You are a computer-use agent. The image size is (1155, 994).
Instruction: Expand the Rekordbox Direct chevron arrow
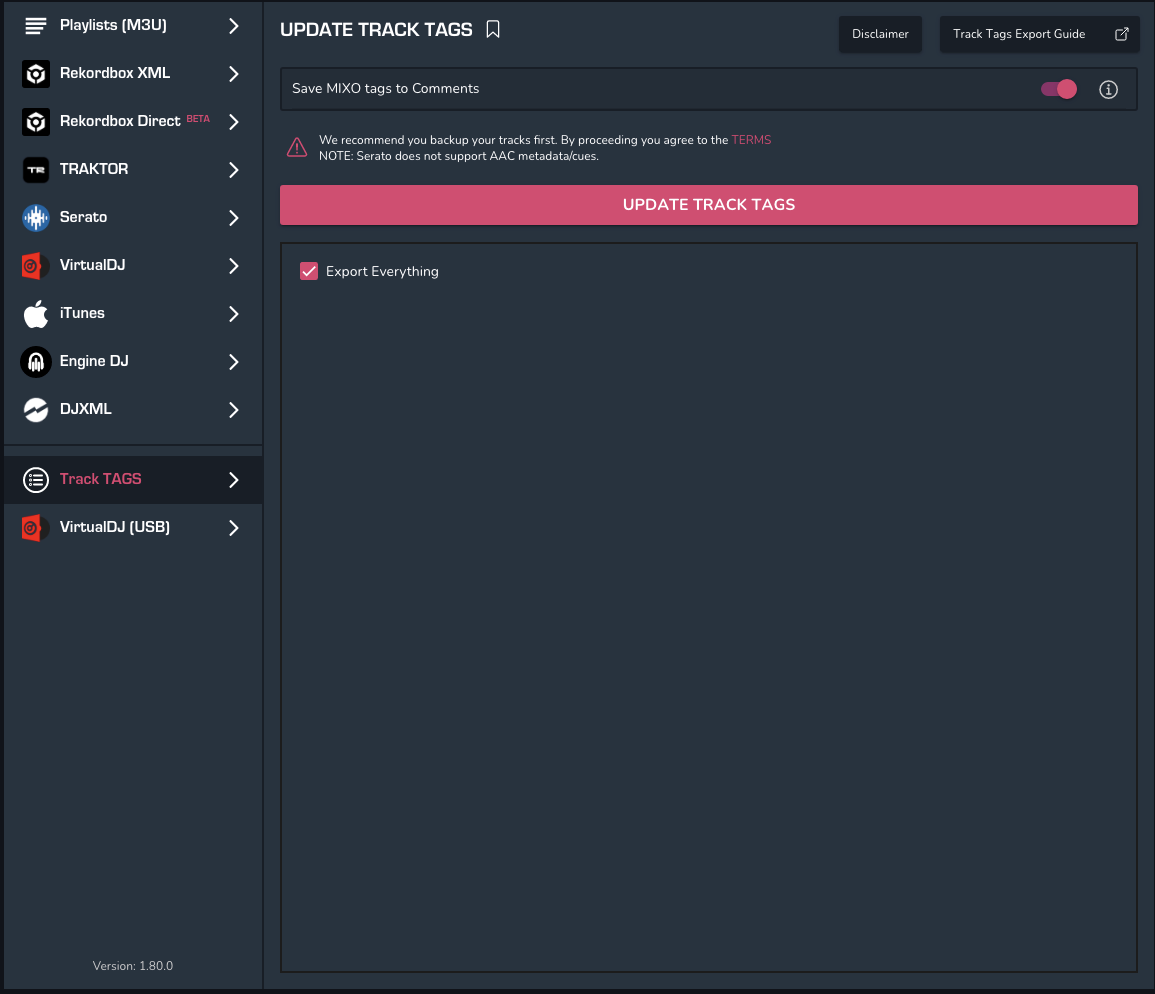point(234,122)
